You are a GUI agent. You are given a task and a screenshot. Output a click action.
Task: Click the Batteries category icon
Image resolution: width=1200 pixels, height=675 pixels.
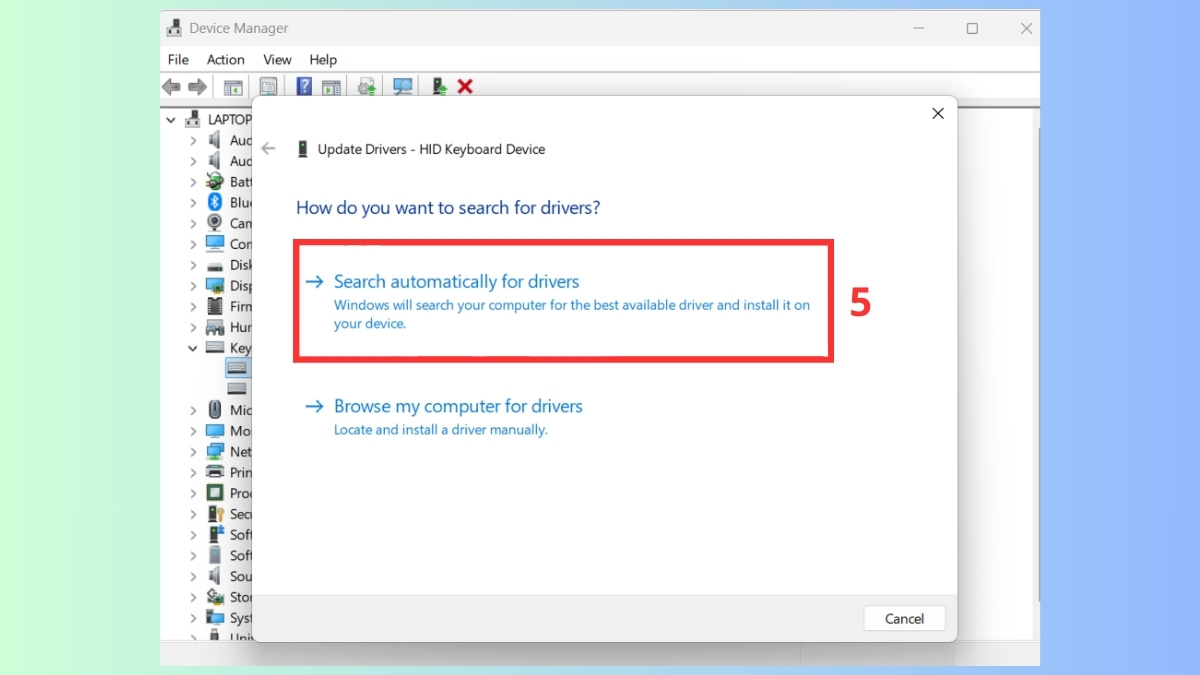(x=214, y=181)
